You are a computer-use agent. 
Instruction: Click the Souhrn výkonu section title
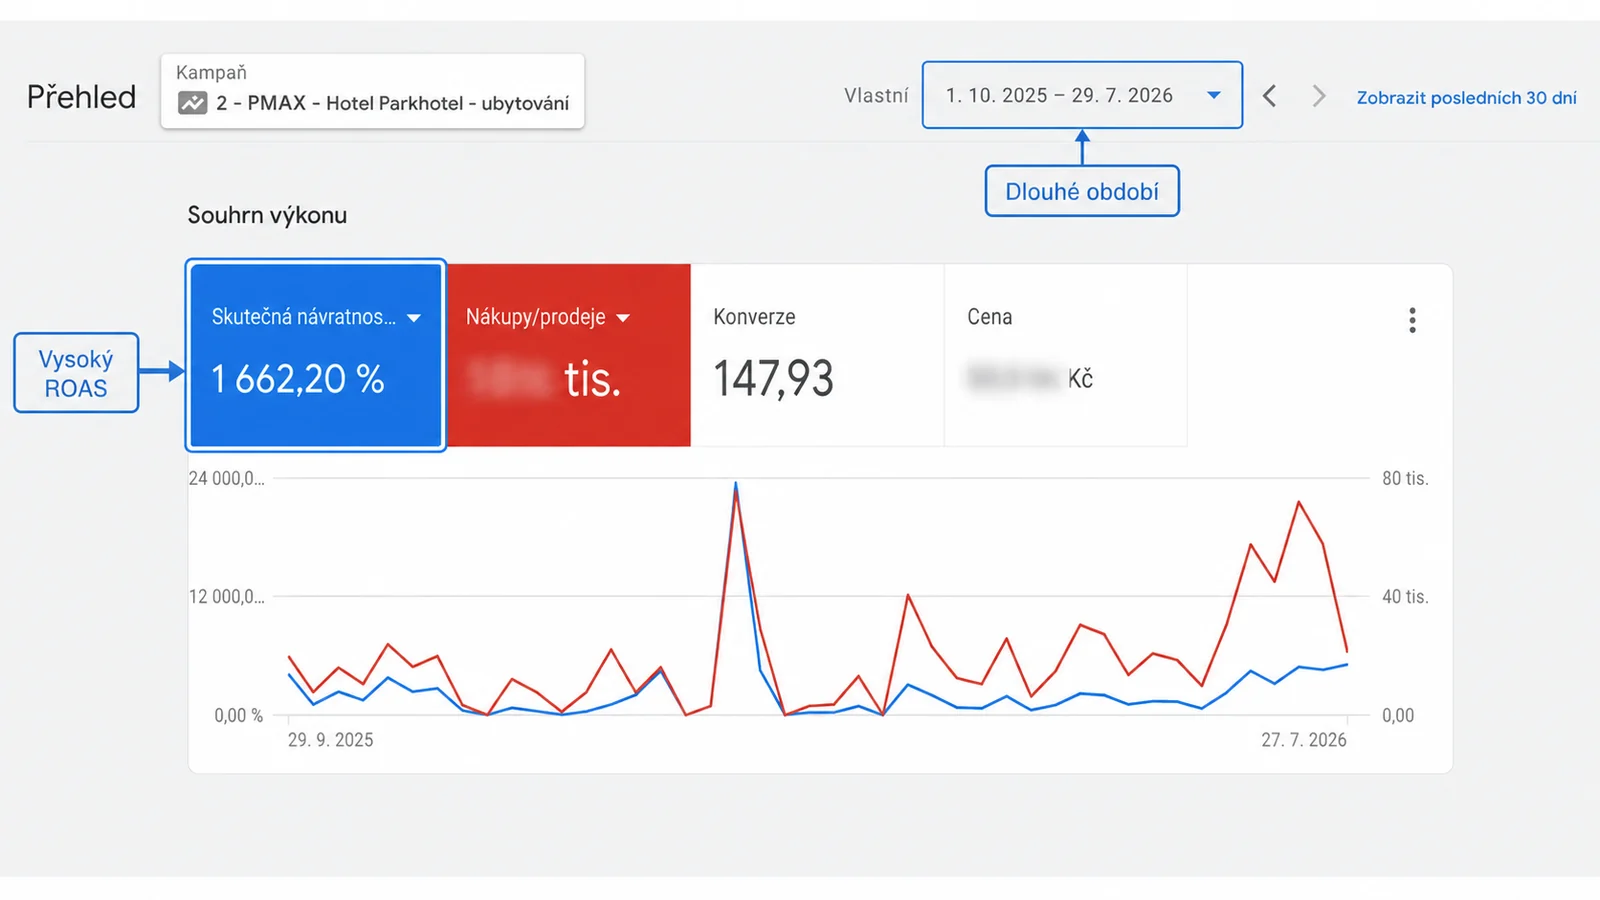[x=267, y=215]
